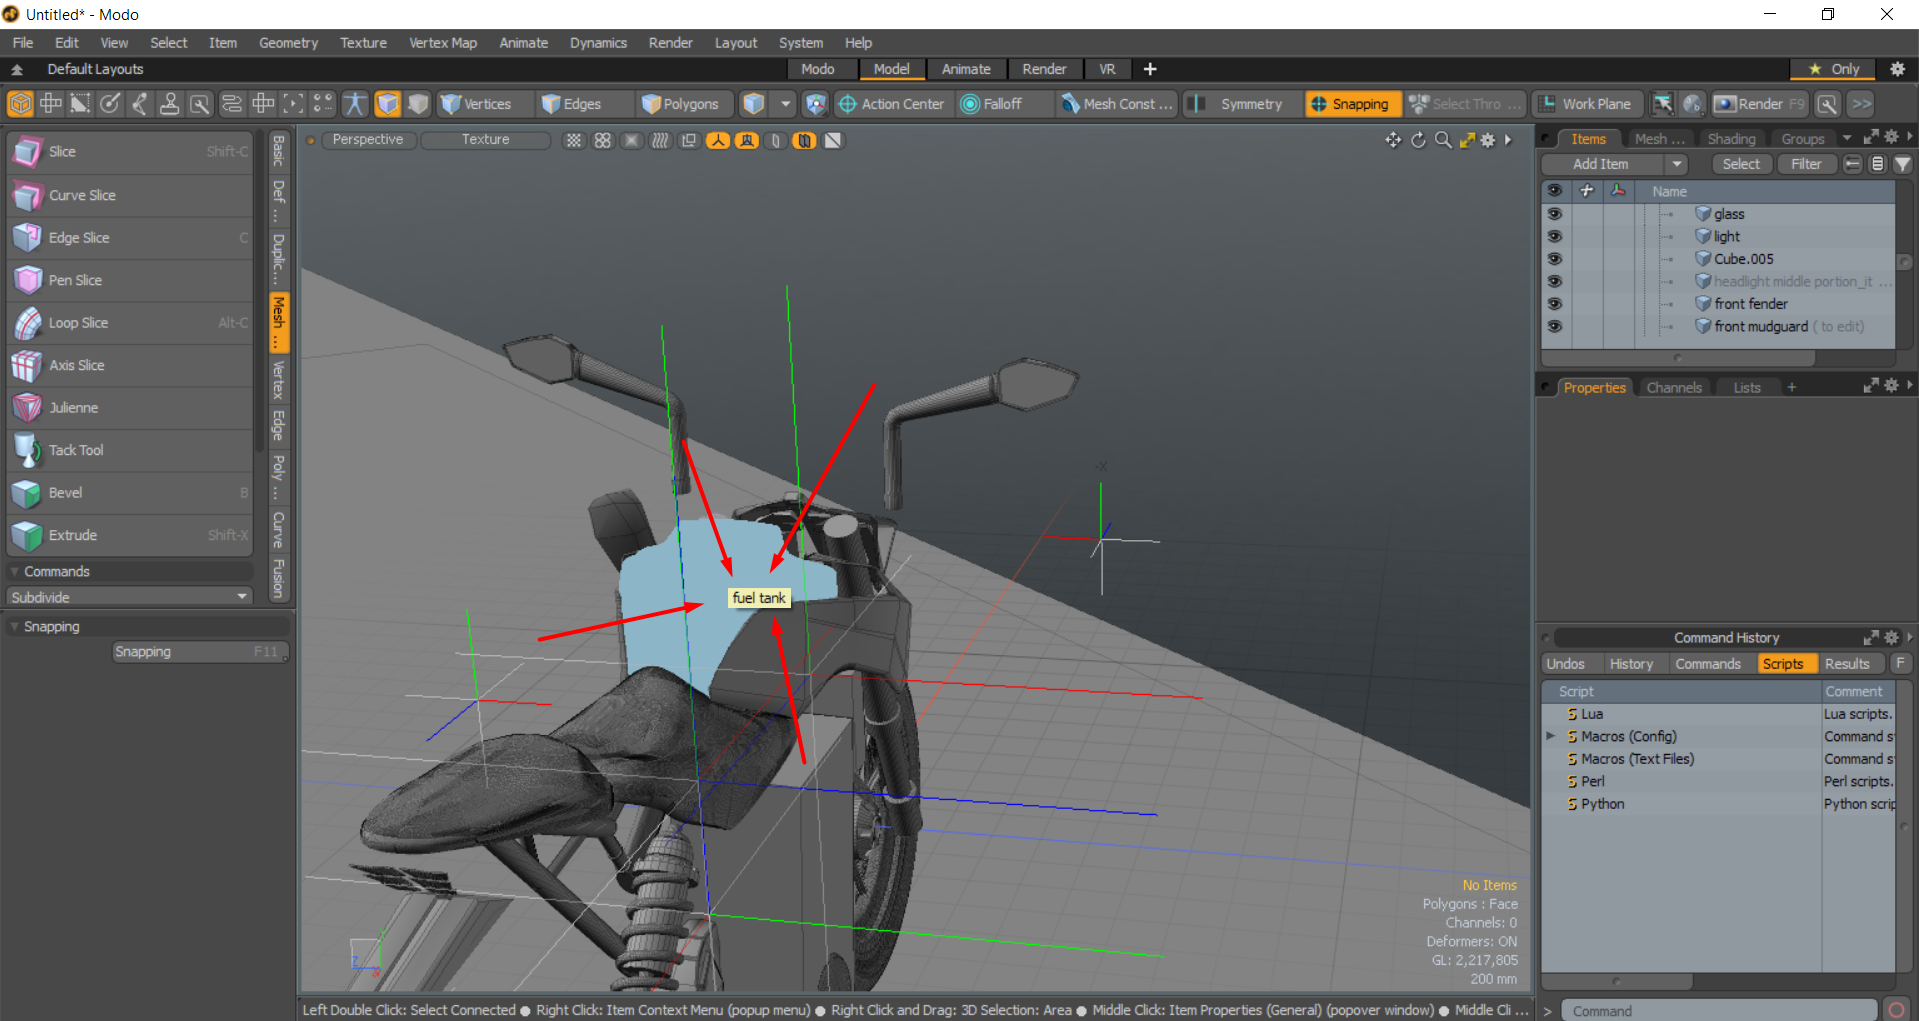Select the Edge Slice tool
The image size is (1919, 1021).
[130, 238]
